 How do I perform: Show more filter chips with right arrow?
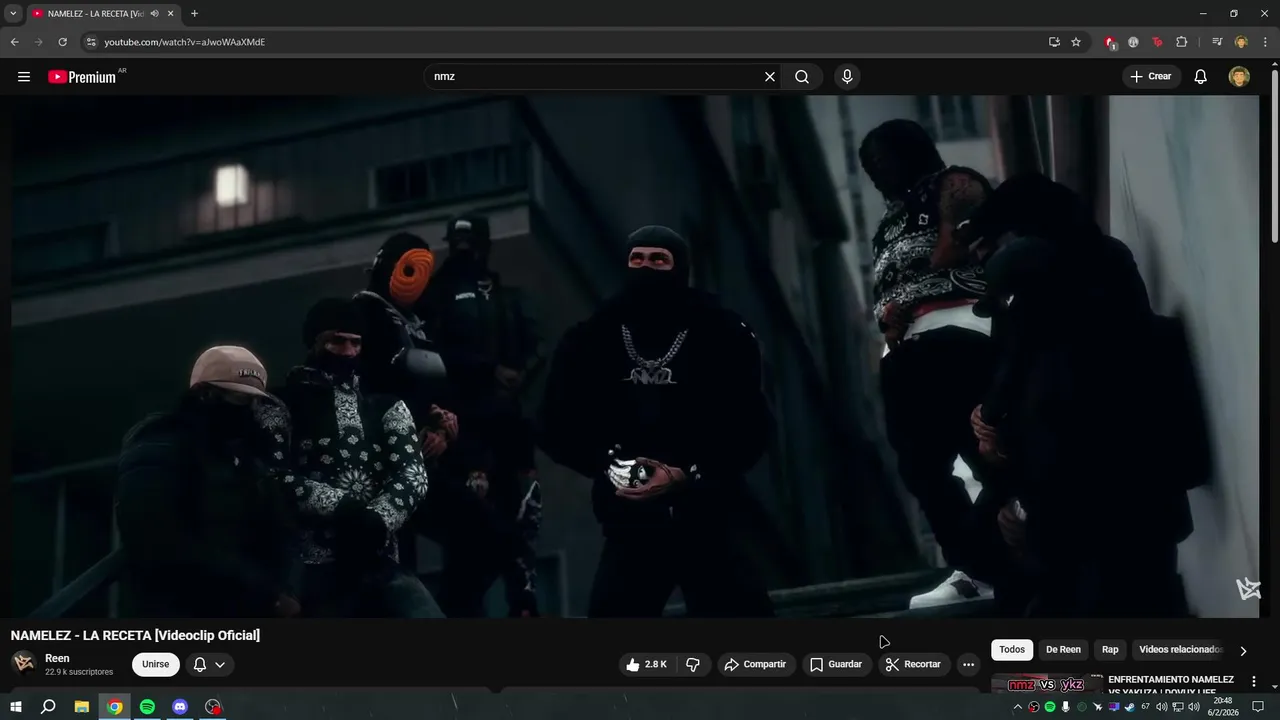(1243, 651)
